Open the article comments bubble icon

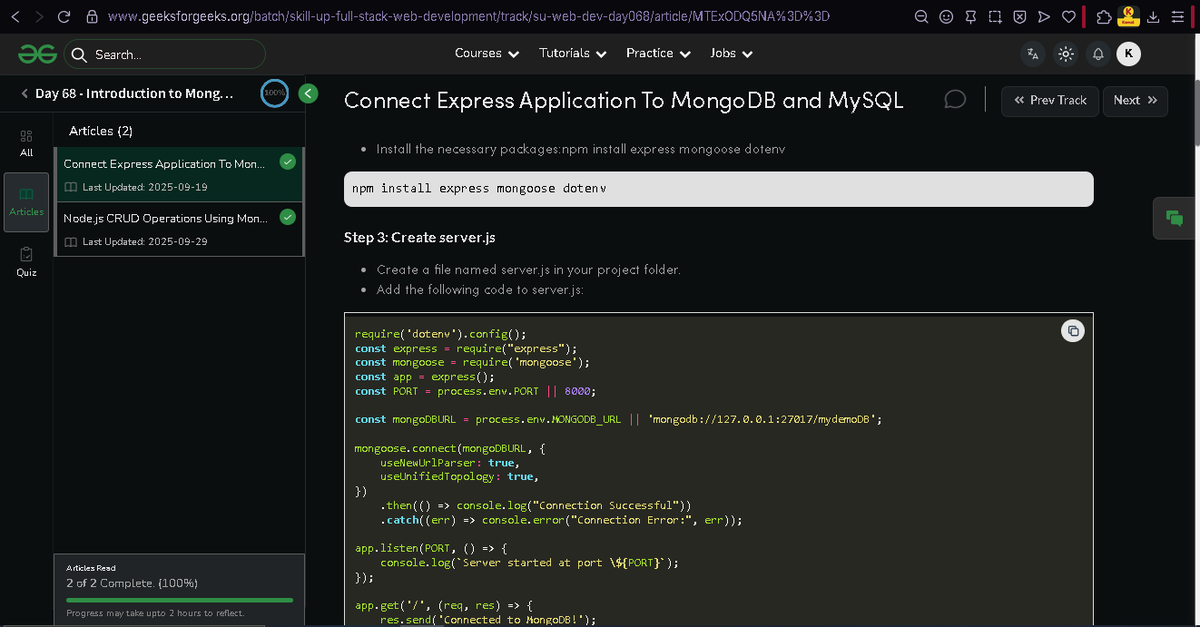coord(955,100)
